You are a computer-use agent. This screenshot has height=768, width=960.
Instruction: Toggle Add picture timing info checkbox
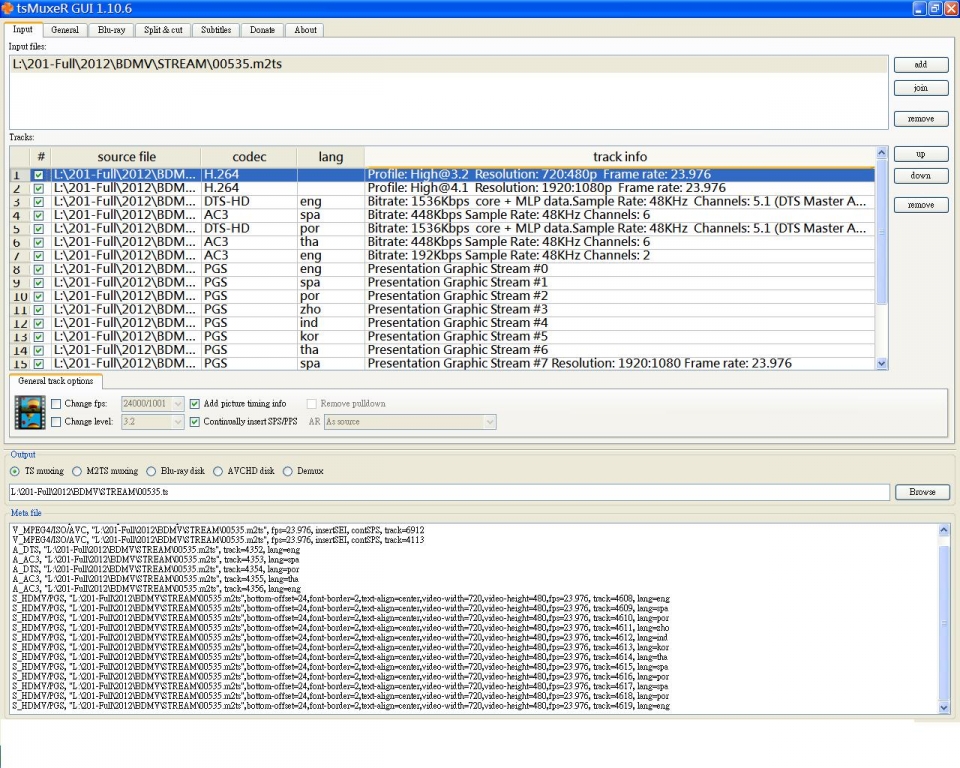click(x=195, y=404)
